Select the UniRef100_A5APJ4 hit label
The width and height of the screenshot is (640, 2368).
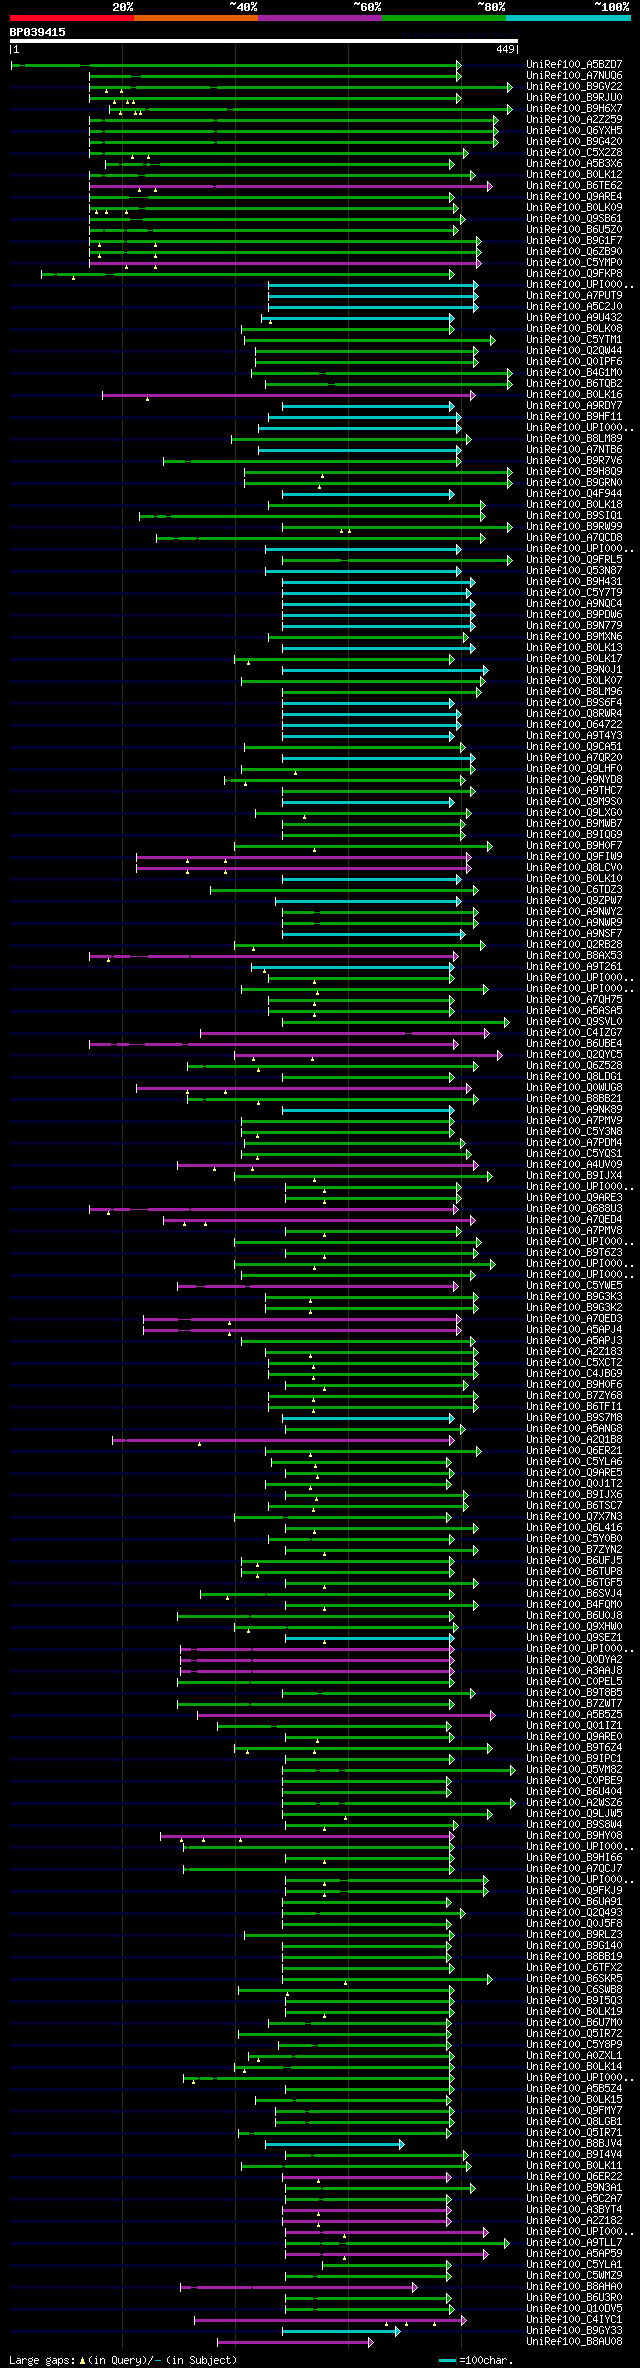pos(574,1329)
